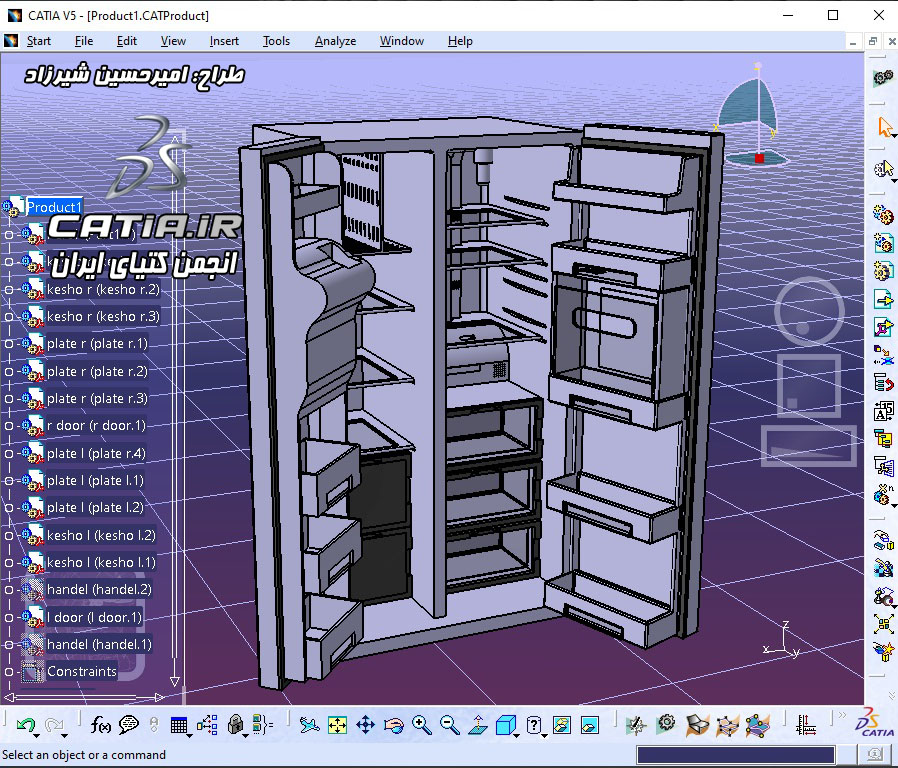Open the View menu

tap(173, 41)
